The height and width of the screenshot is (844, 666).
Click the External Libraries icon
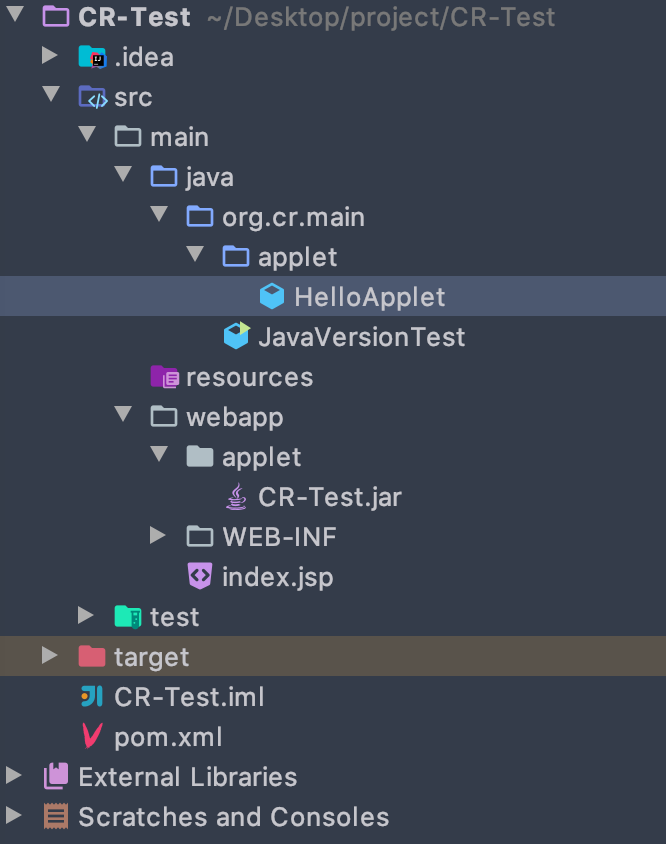pyautogui.click(x=56, y=777)
